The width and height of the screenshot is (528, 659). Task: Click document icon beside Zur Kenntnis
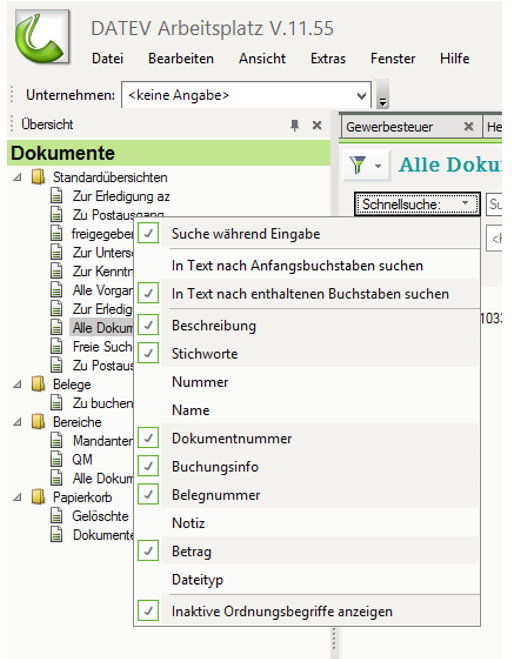[56, 271]
